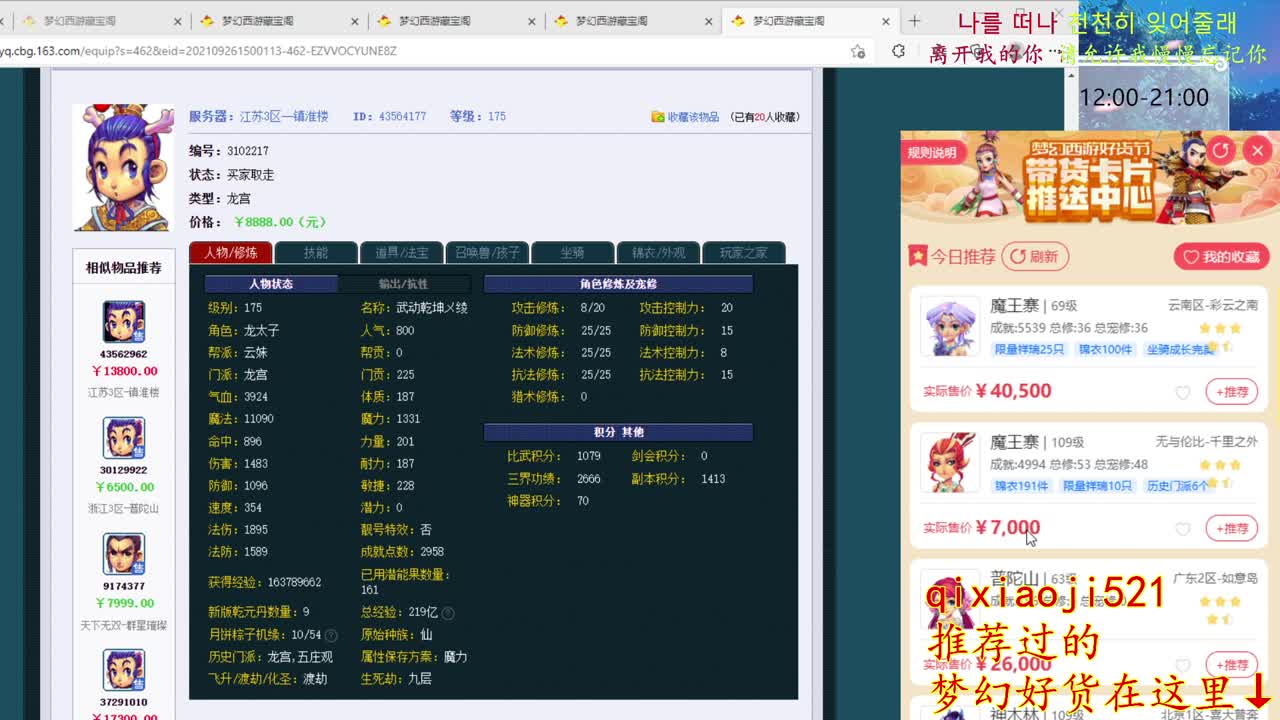Select the 人物状态 sub-tab
The width and height of the screenshot is (1280, 720).
coord(271,284)
